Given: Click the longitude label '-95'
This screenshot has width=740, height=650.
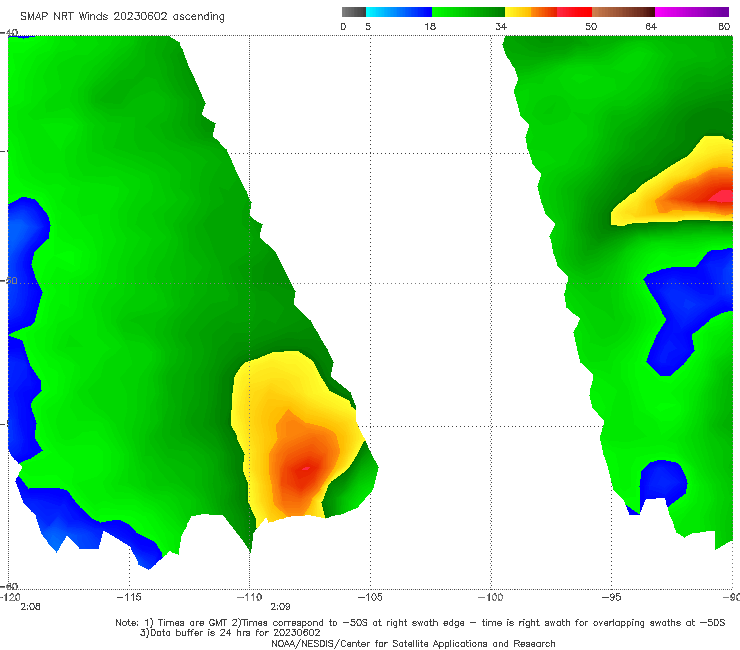Looking at the screenshot, I should 612,597.
